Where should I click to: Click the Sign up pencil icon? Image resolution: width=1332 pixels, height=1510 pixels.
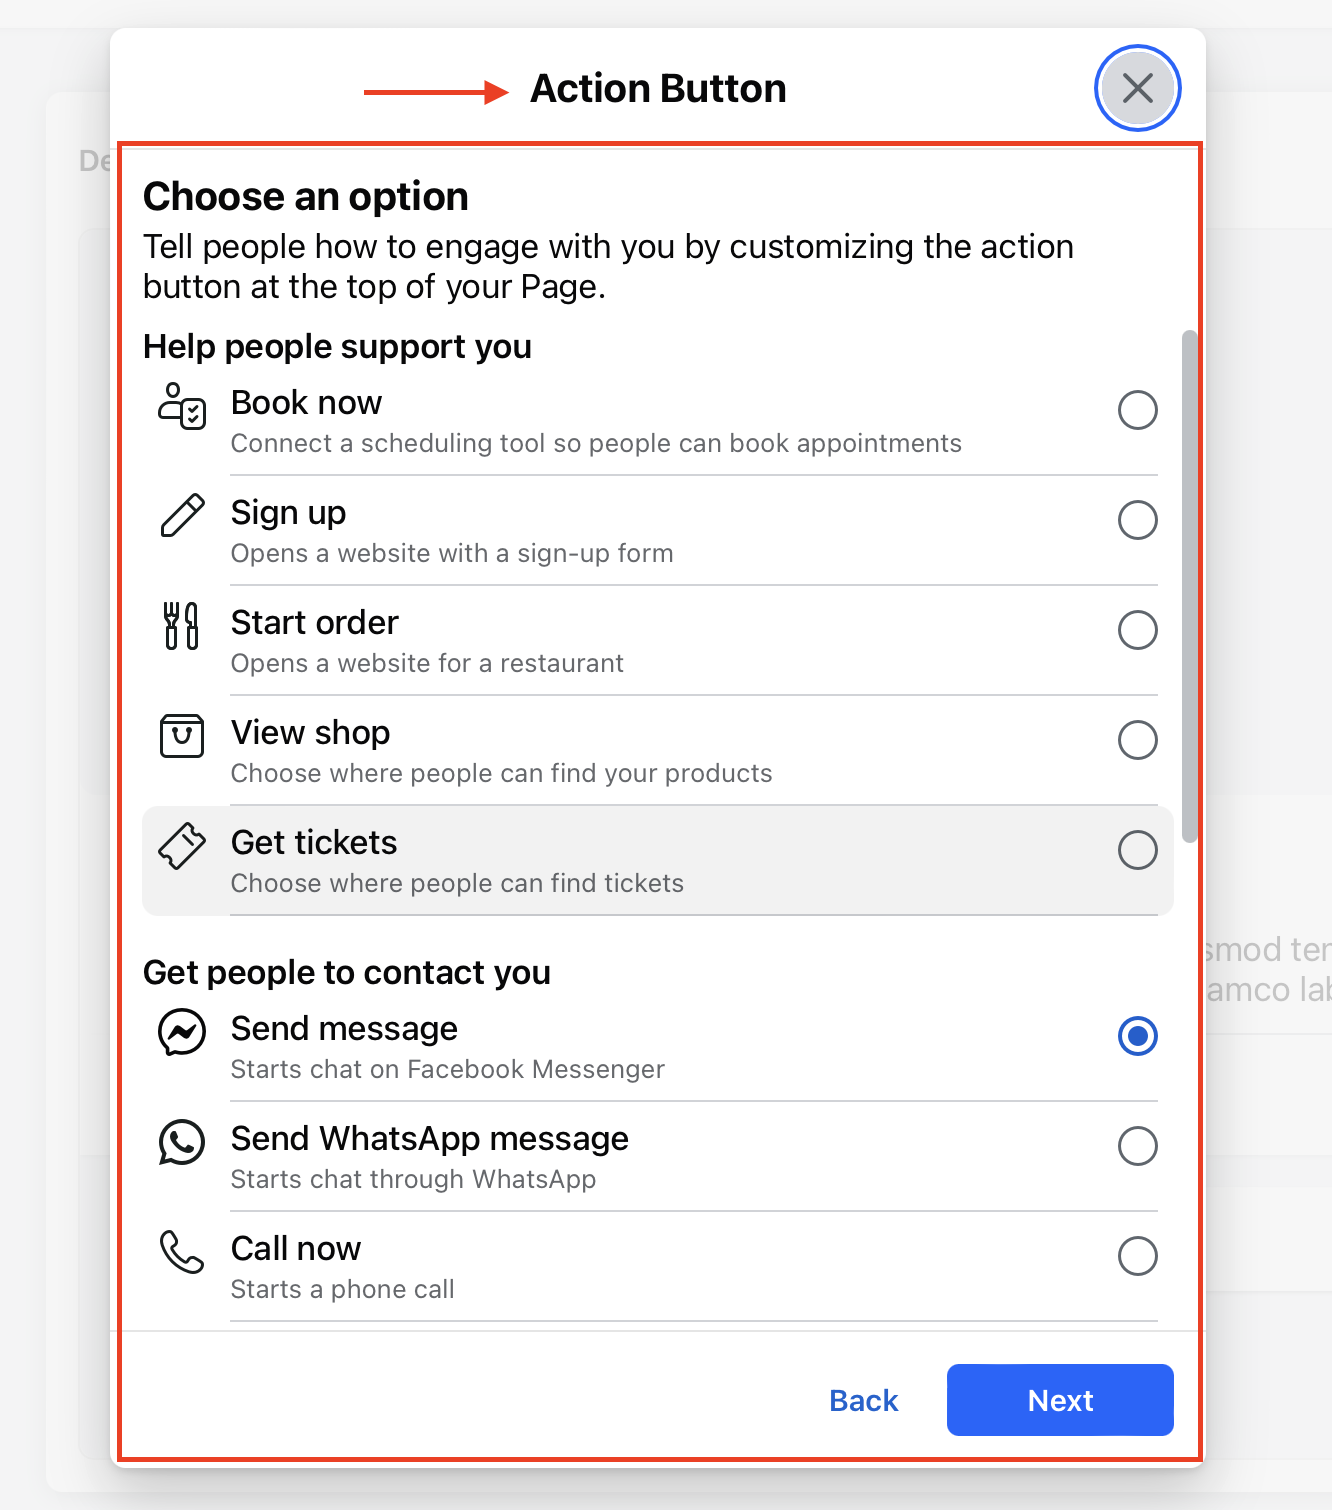pyautogui.click(x=182, y=516)
